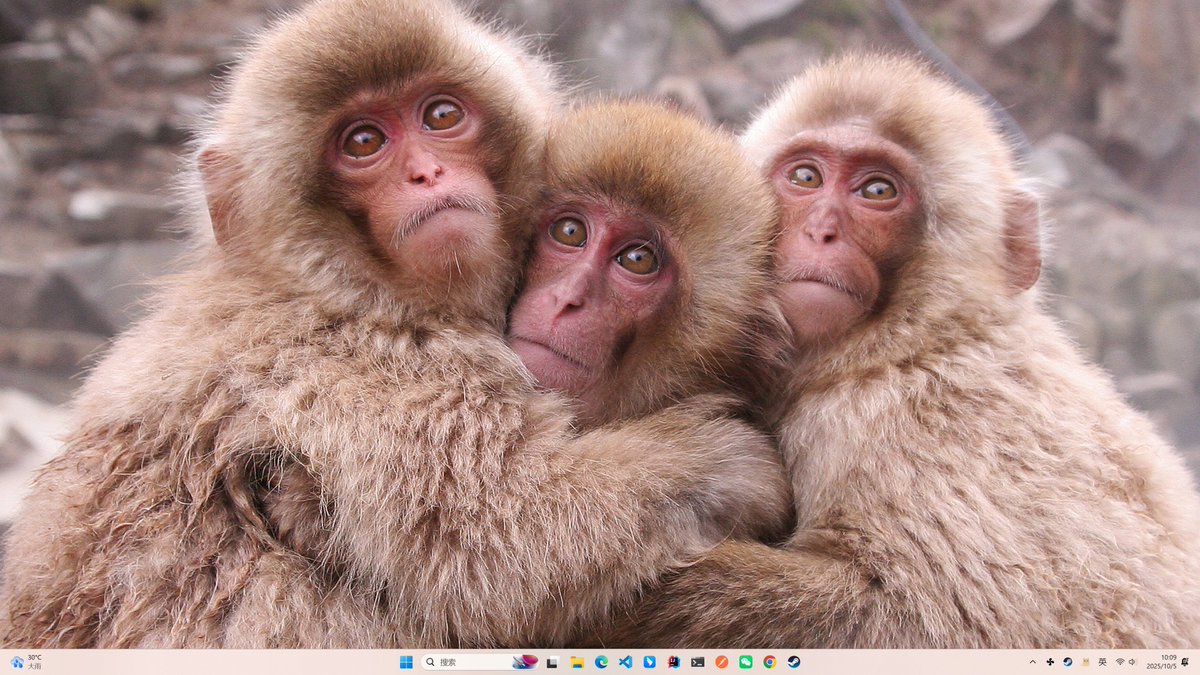Screen dimensions: 1200x675
Task: Open the blue bird app on the taskbar
Action: tap(649, 662)
